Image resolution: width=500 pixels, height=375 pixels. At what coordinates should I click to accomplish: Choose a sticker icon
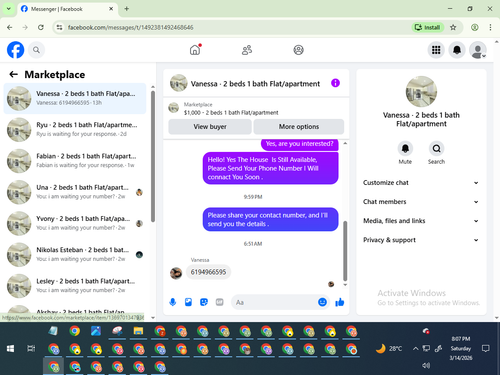click(x=204, y=302)
